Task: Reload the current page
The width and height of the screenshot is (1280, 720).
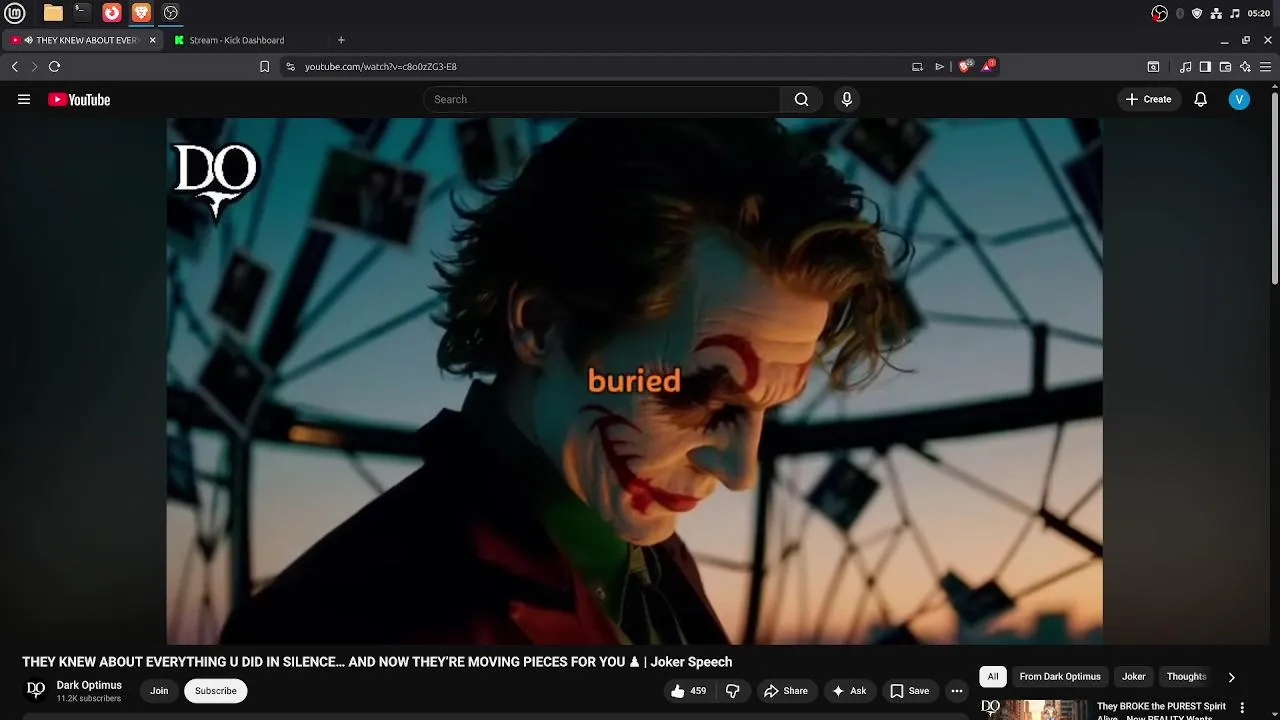Action: click(54, 66)
